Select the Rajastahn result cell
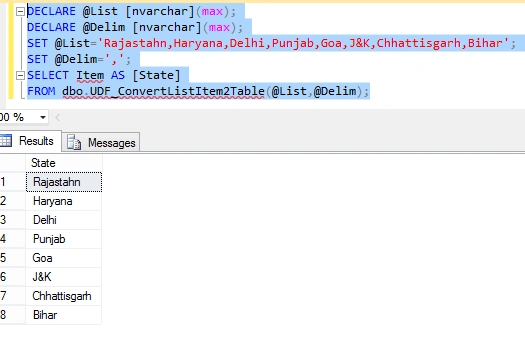Image resolution: width=525 pixels, height=361 pixels. point(64,182)
